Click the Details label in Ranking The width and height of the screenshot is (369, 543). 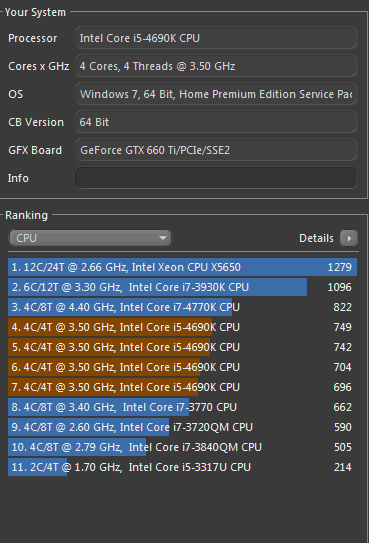coord(316,238)
